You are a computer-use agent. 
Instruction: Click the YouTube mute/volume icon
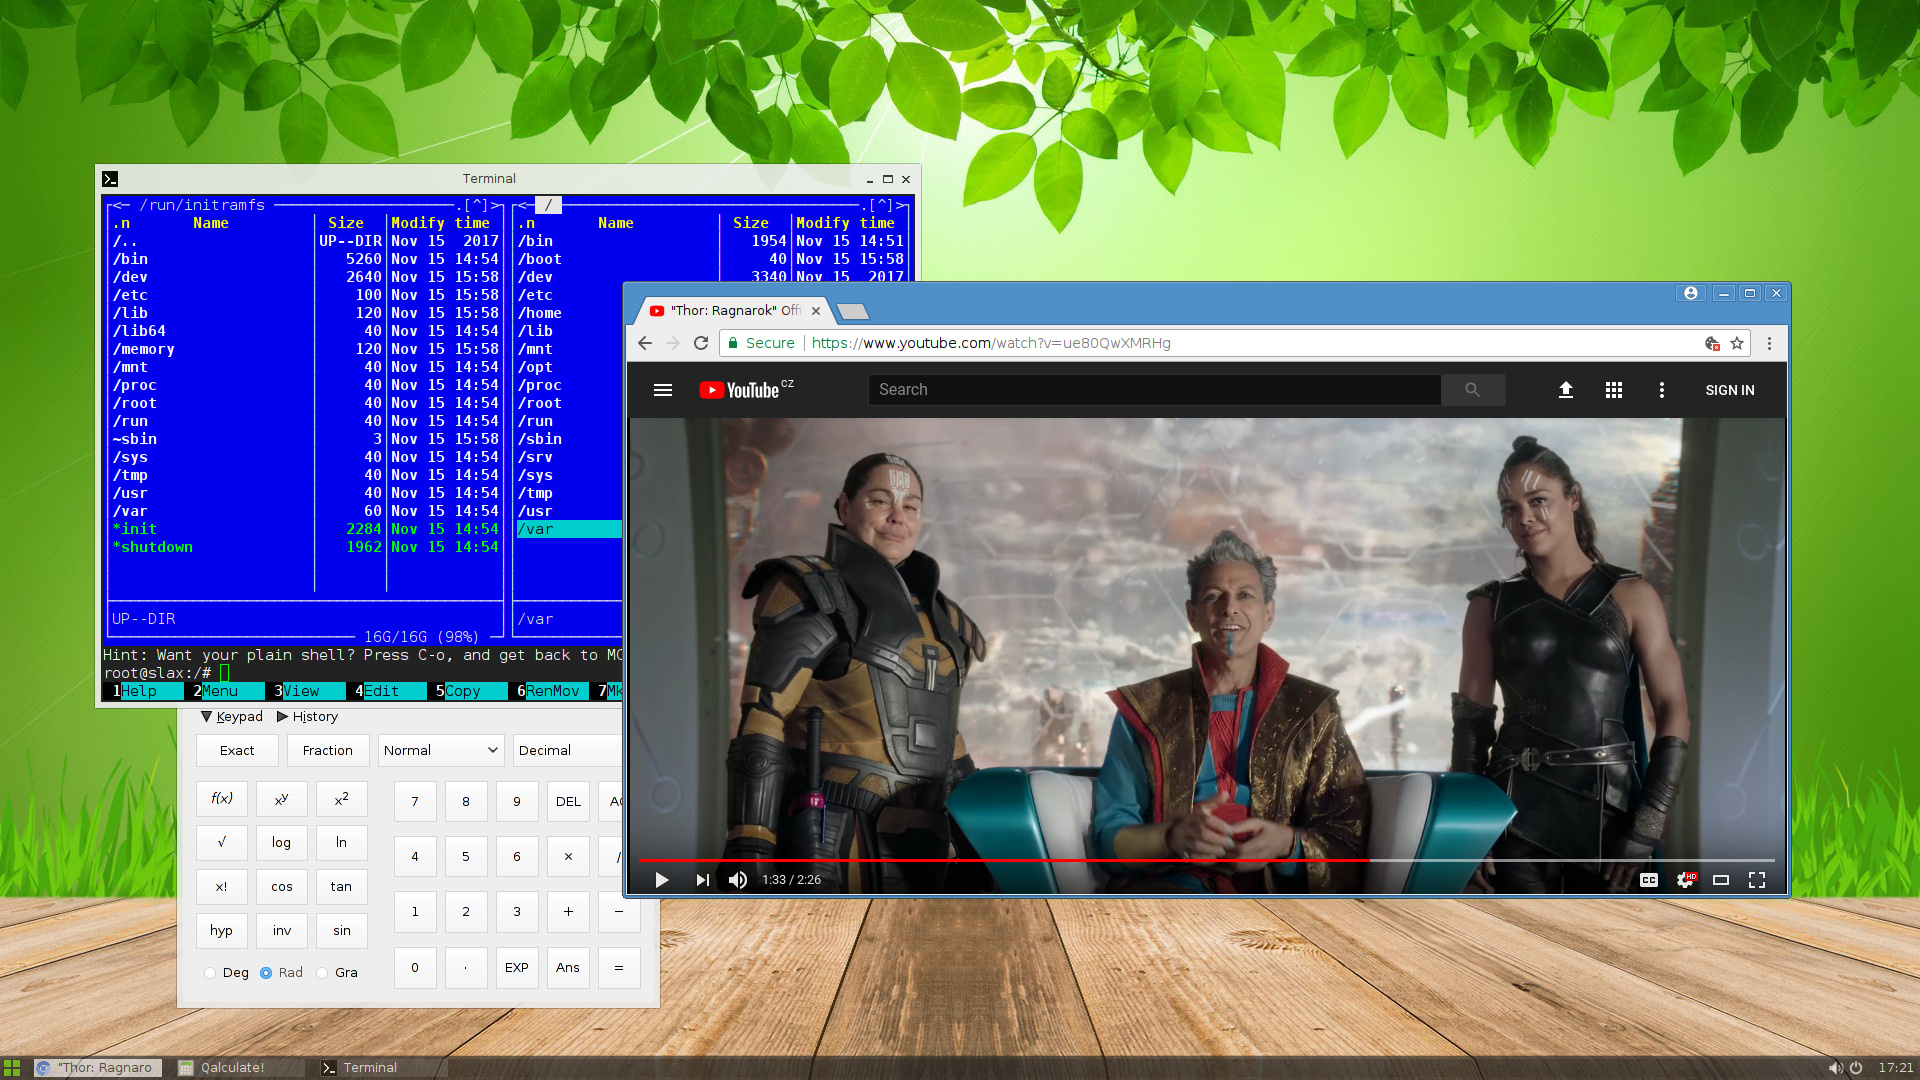(737, 878)
